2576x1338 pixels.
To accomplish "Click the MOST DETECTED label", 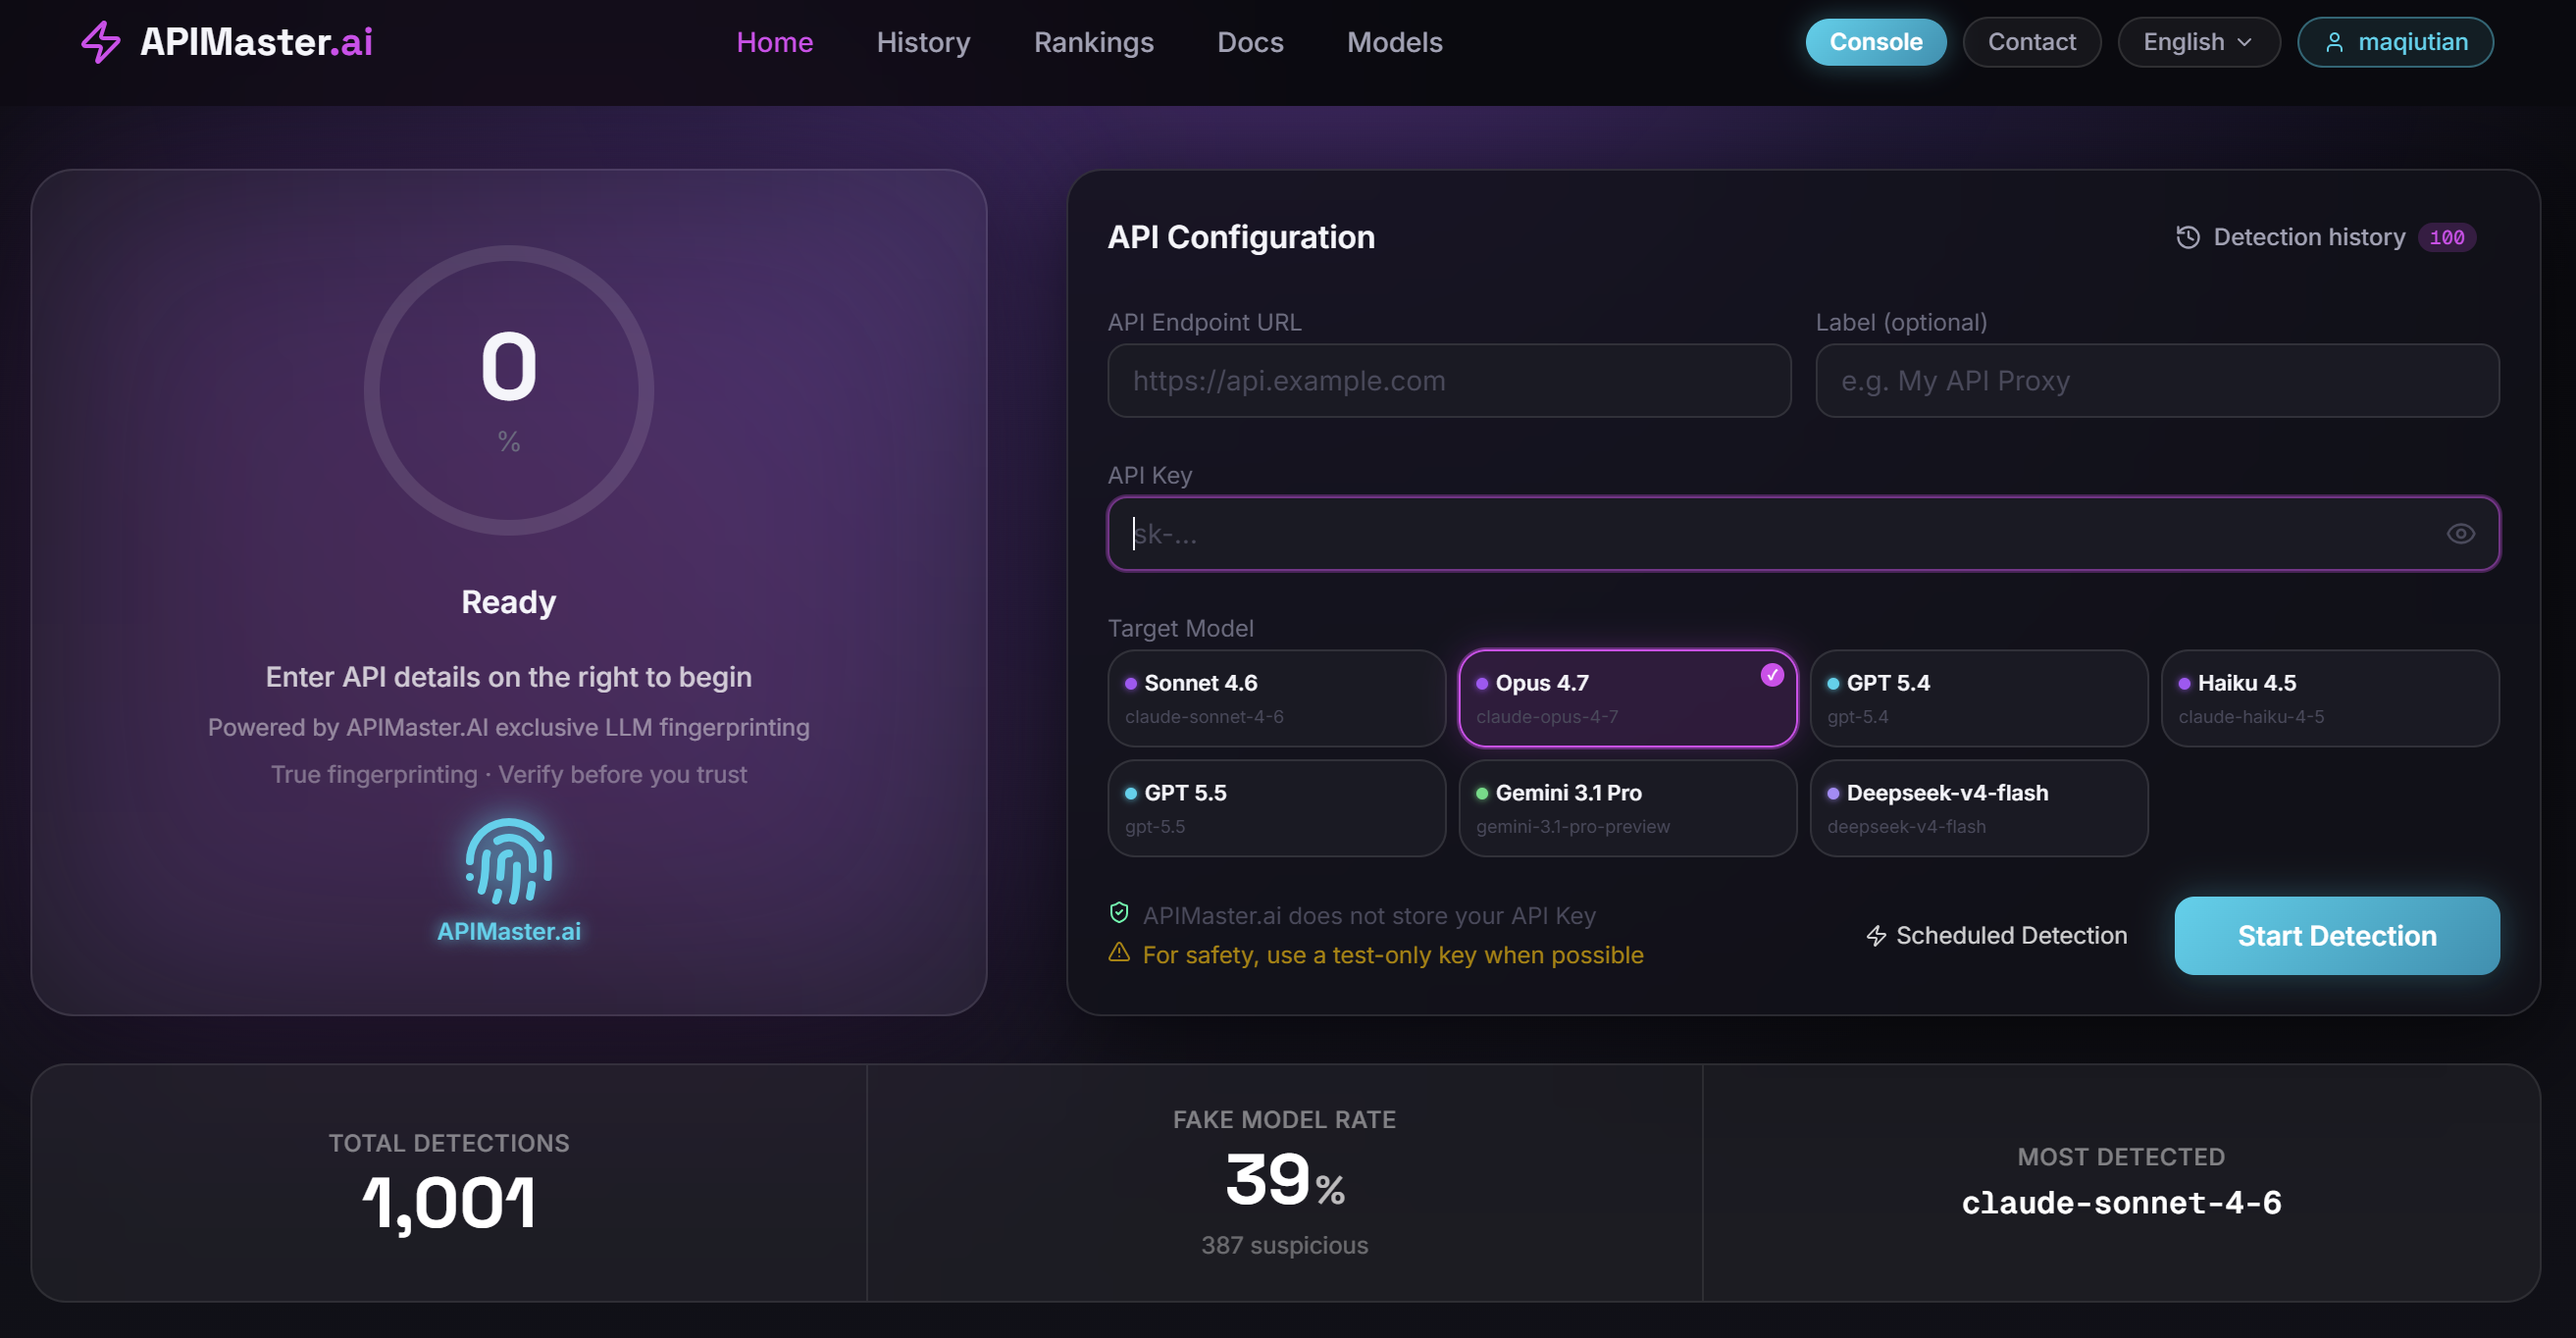I will point(2121,1157).
